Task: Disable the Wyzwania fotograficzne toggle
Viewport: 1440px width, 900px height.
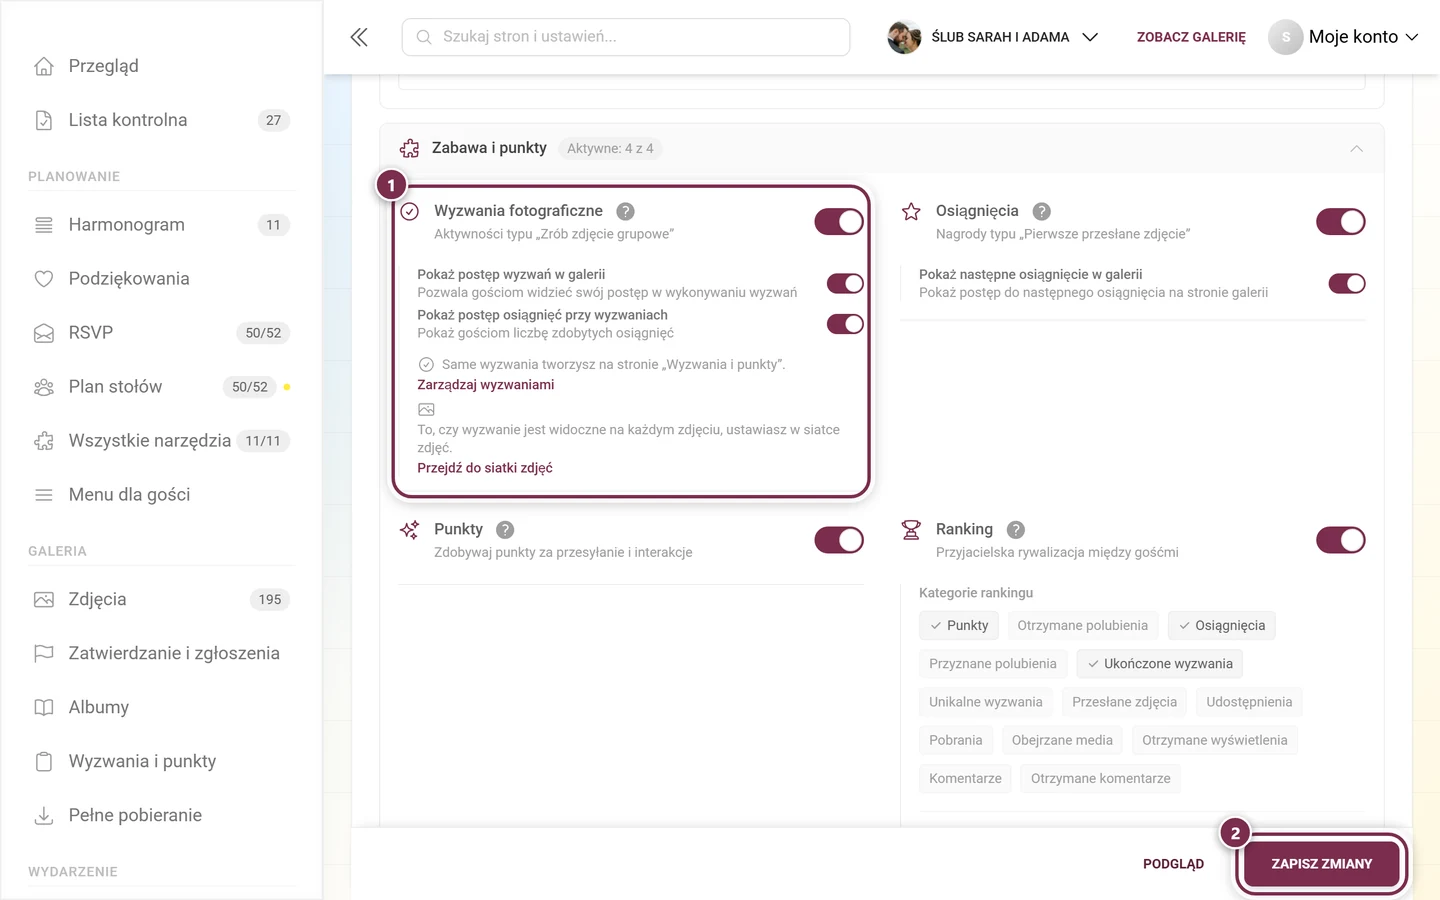Action: (839, 222)
